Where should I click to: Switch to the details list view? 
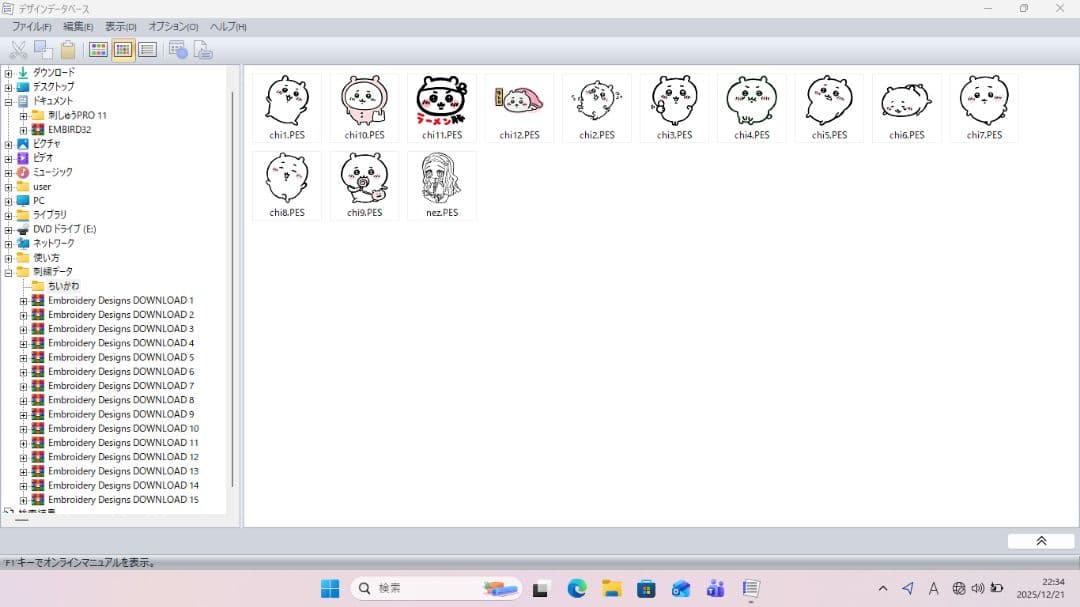[x=147, y=50]
